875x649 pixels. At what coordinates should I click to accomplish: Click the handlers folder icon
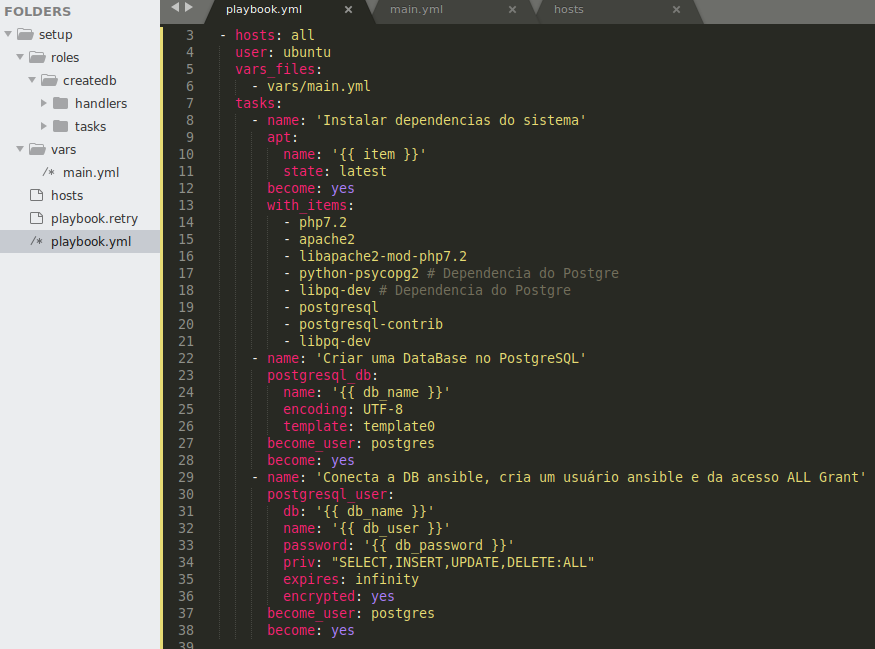60,103
